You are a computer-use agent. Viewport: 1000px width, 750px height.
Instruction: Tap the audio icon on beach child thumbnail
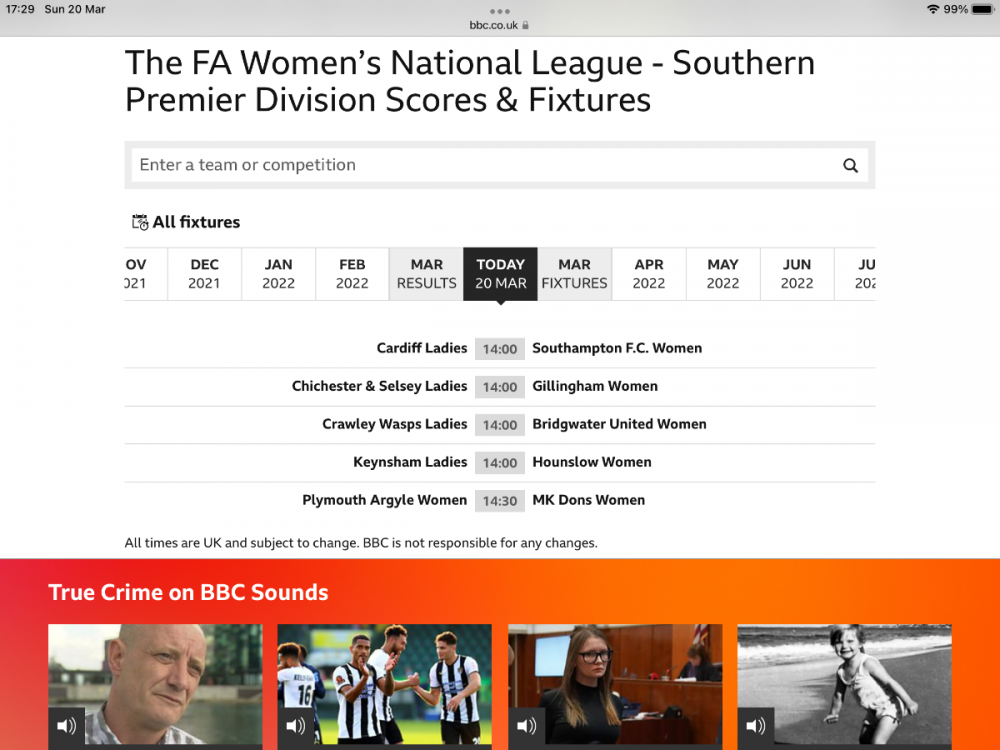[756, 727]
